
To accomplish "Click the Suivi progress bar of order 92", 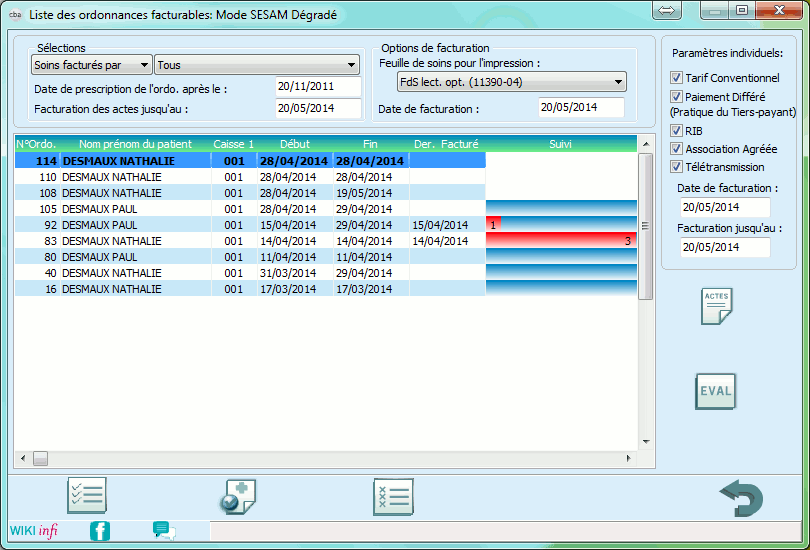I will [561, 225].
